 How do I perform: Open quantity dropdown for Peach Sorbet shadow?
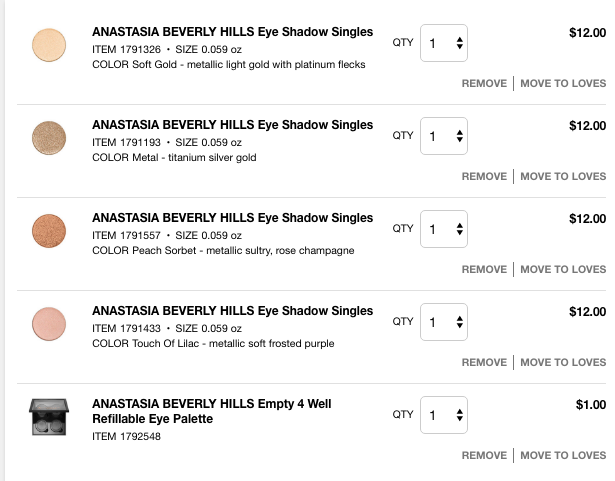[x=444, y=229]
